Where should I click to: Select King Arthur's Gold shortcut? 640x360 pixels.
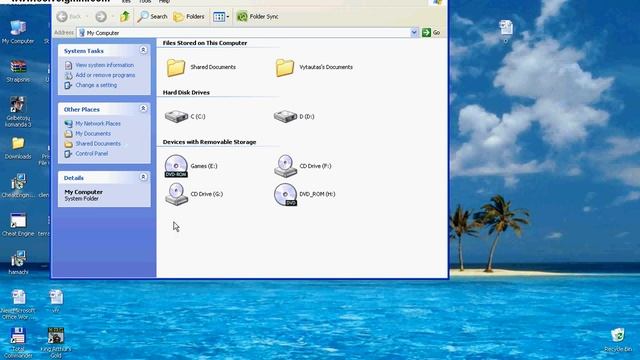pyautogui.click(x=56, y=336)
